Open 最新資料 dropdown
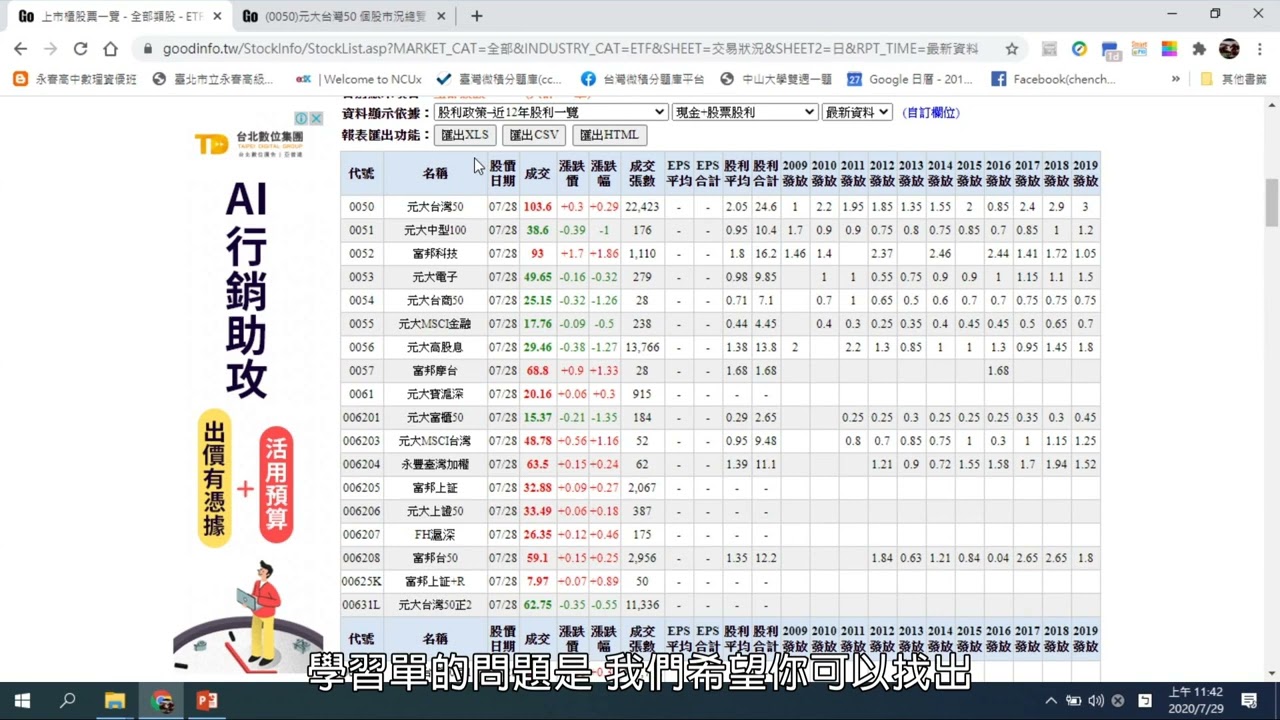The image size is (1280, 720). click(857, 113)
